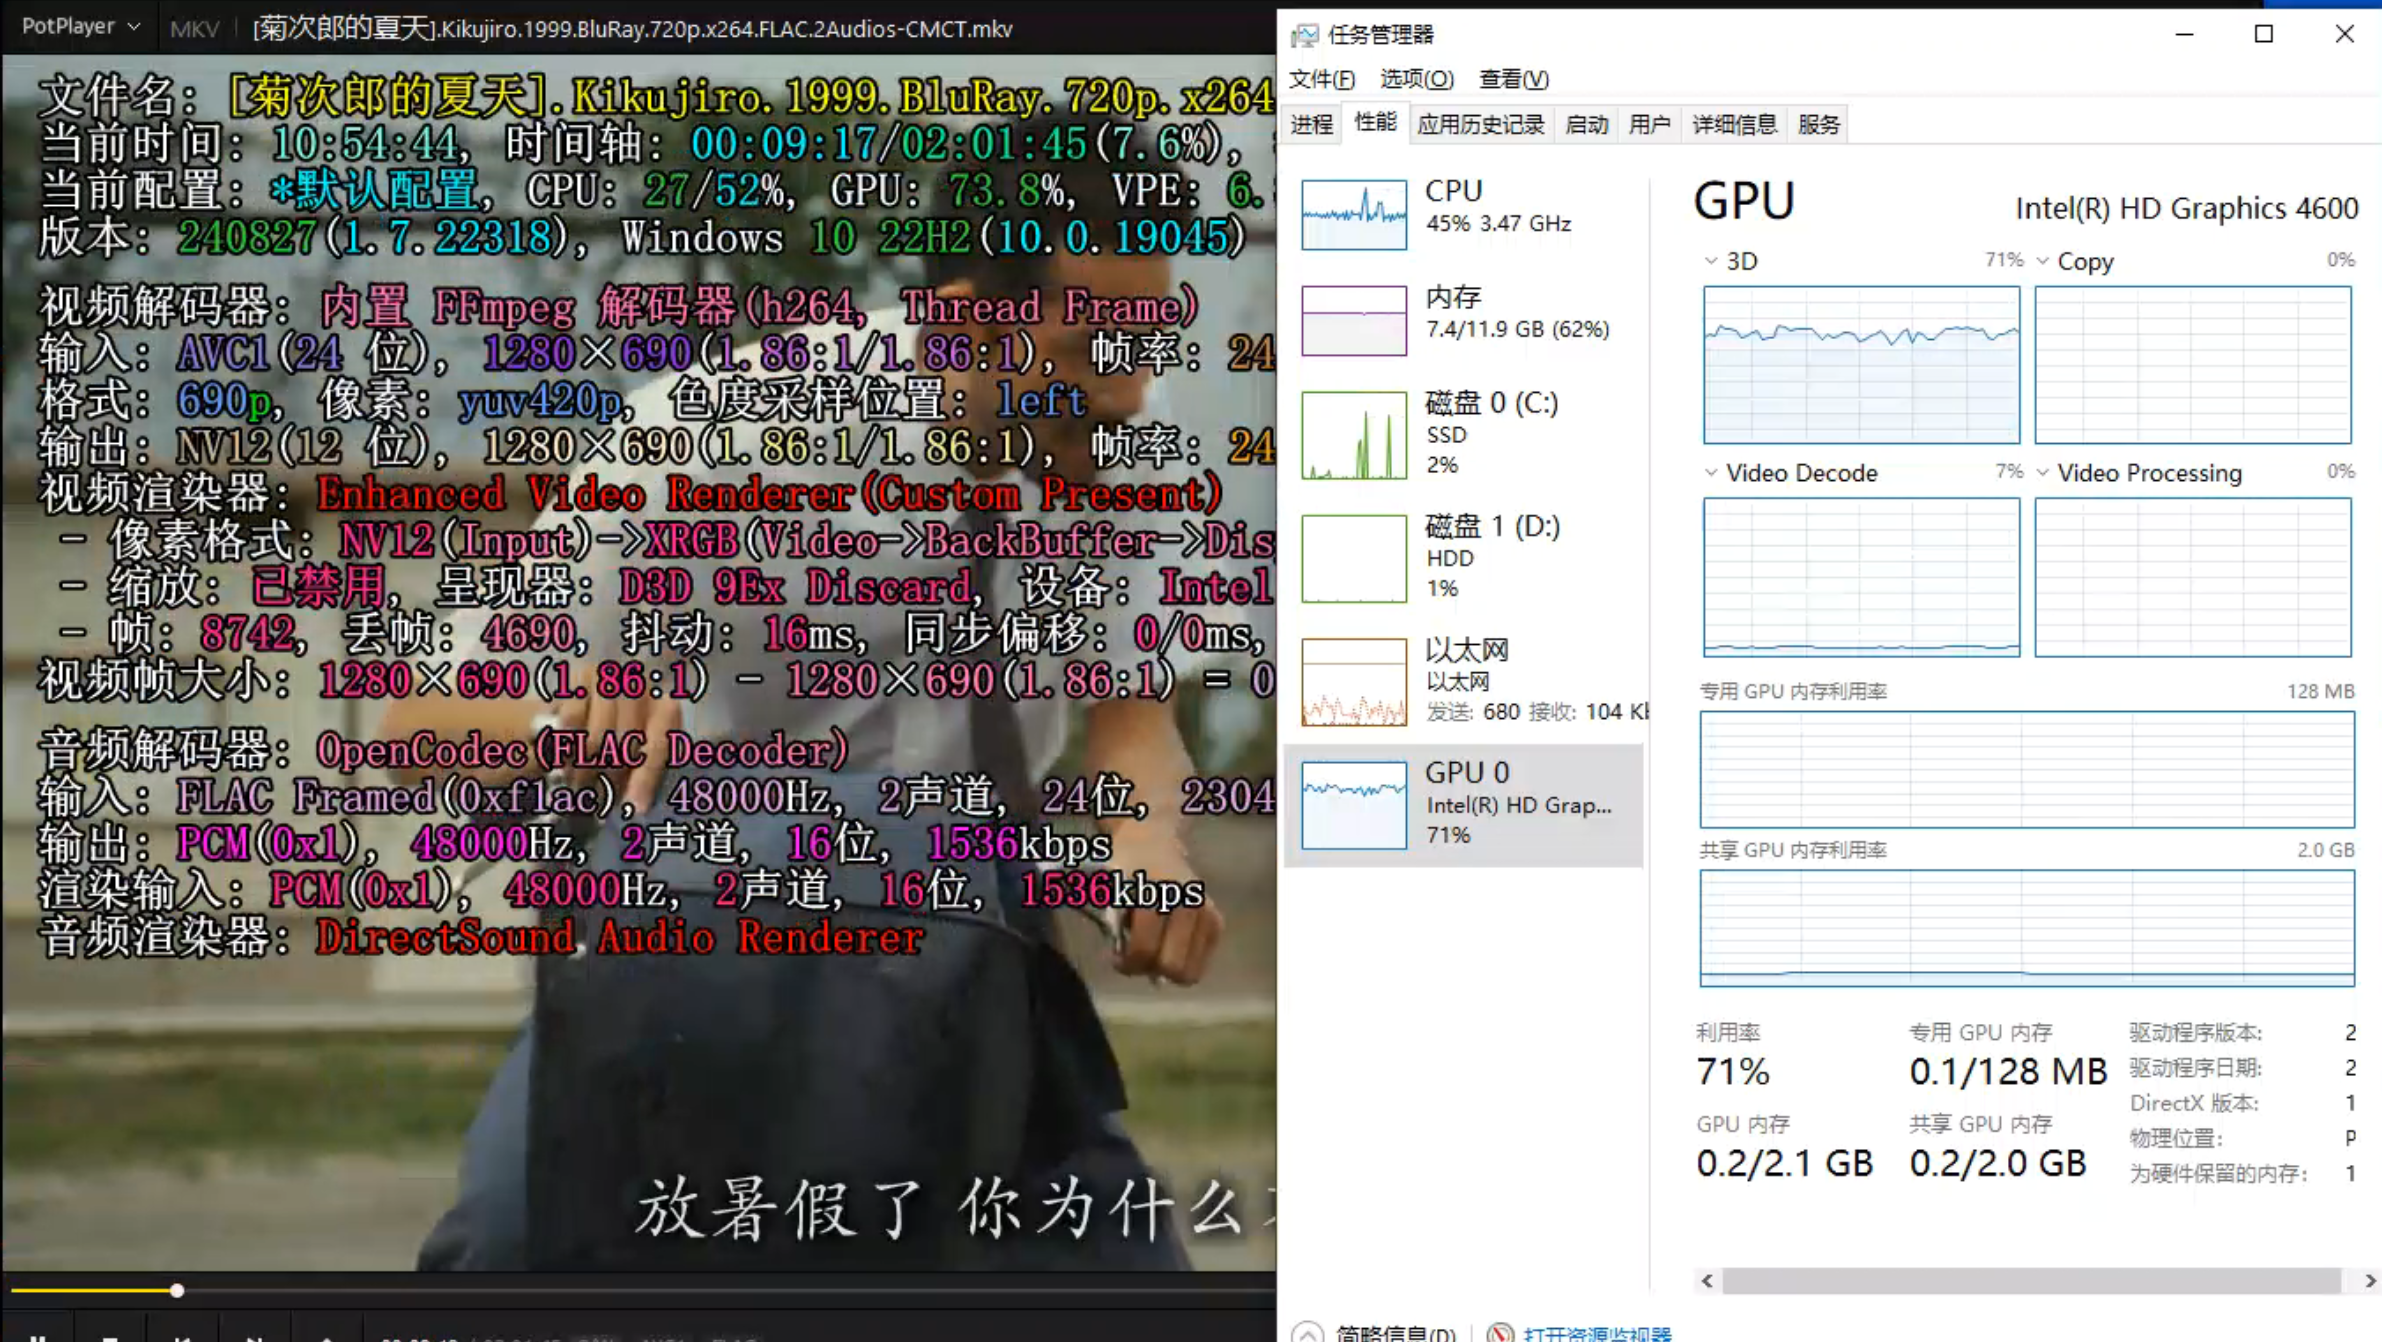
Task: Click the Video Processing usage graph
Action: click(x=2193, y=577)
